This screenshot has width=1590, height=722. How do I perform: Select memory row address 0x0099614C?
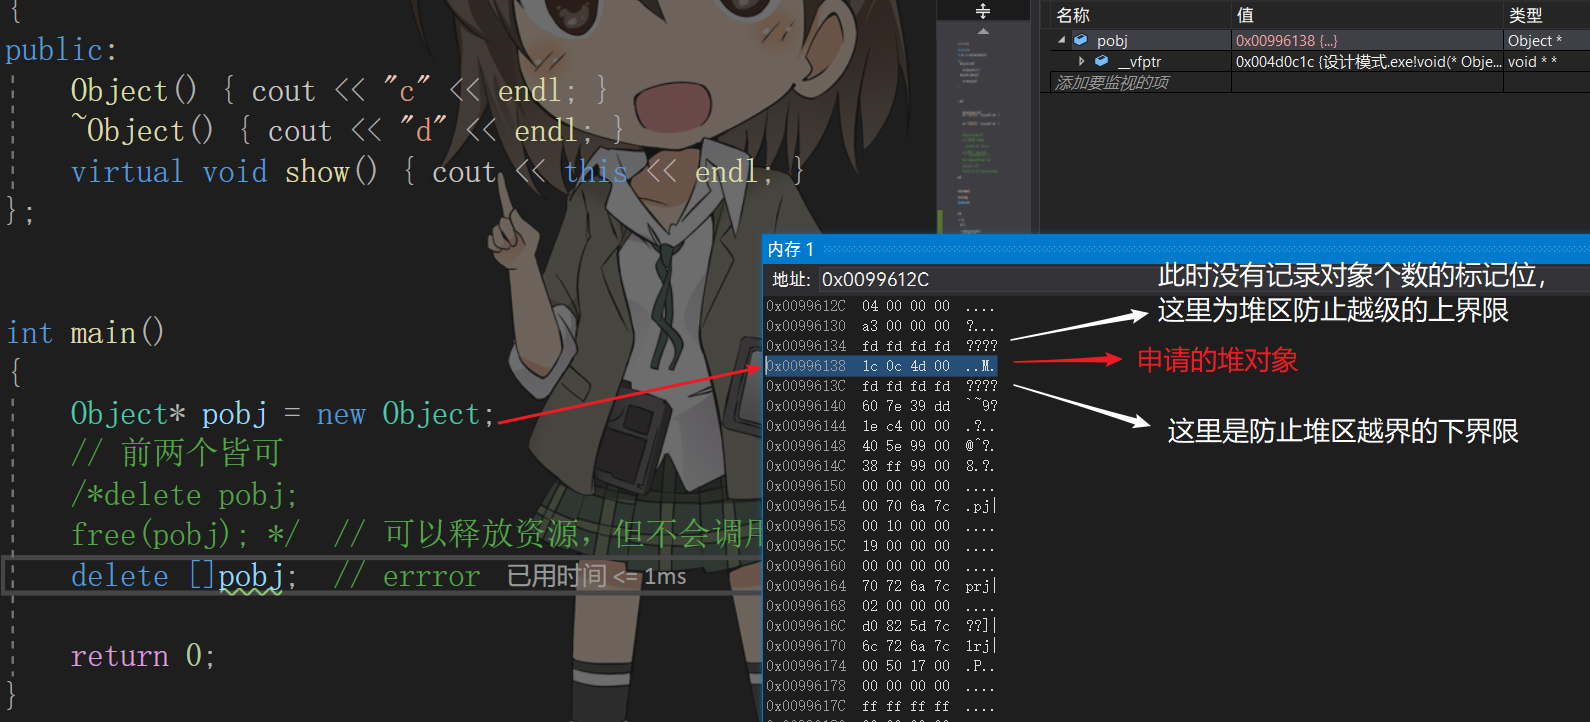click(806, 466)
